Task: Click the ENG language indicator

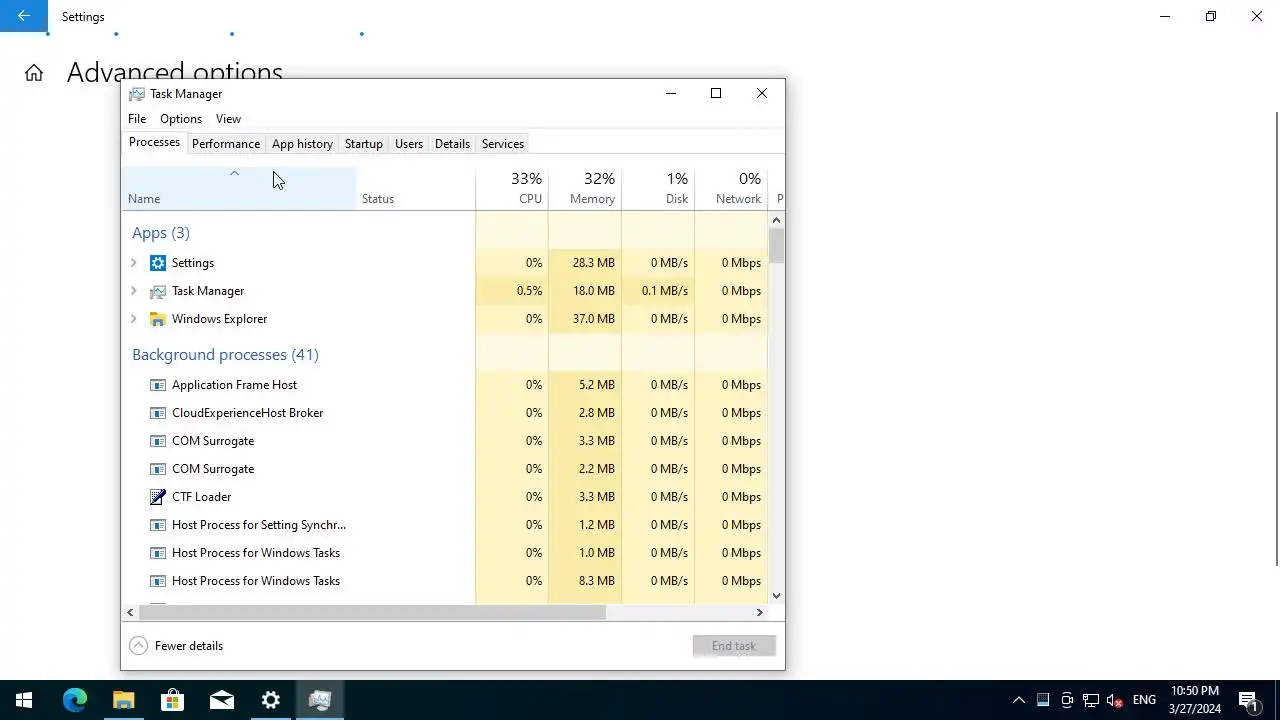Action: [x=1144, y=700]
